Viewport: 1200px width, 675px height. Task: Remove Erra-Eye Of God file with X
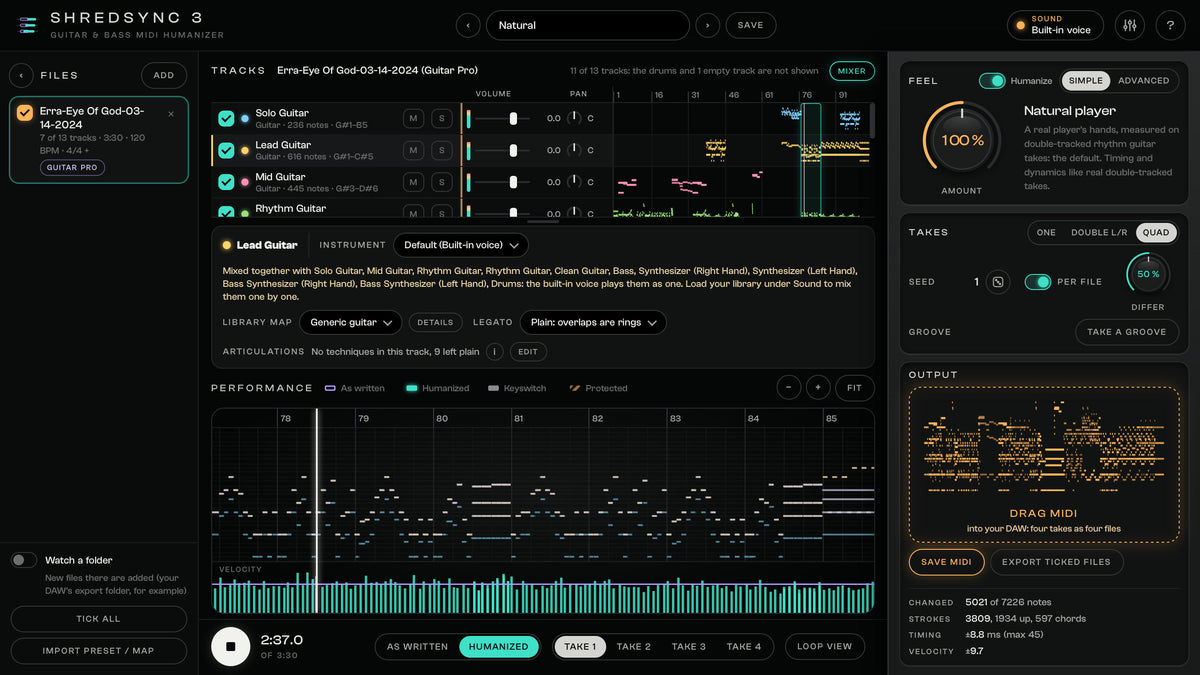point(170,114)
